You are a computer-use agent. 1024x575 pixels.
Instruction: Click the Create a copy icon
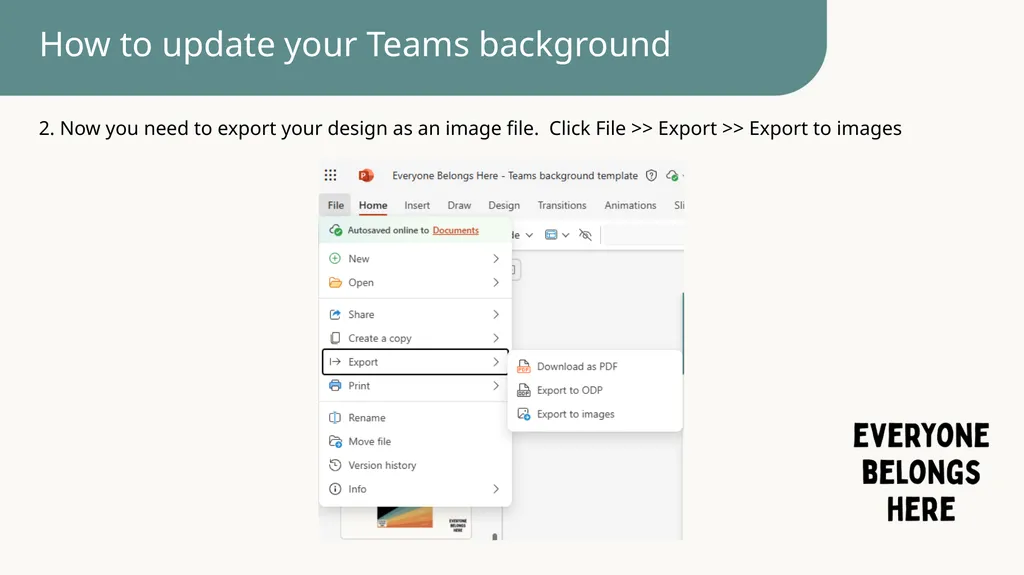[335, 338]
